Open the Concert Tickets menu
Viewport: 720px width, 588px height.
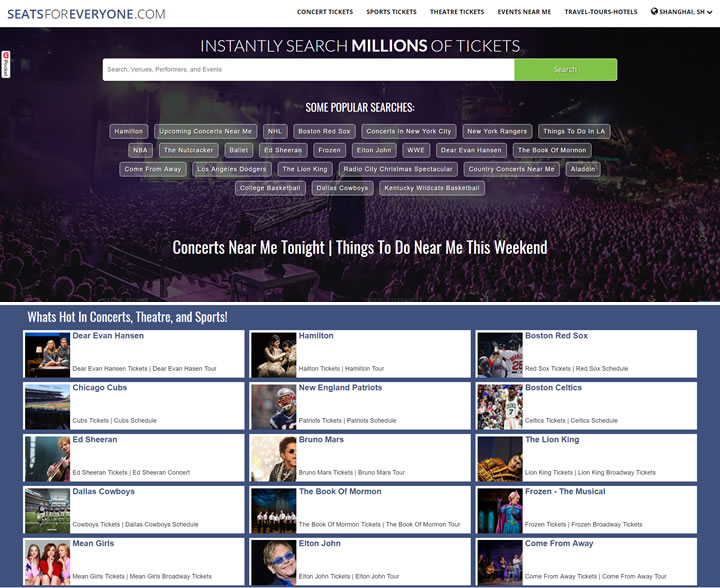(325, 12)
